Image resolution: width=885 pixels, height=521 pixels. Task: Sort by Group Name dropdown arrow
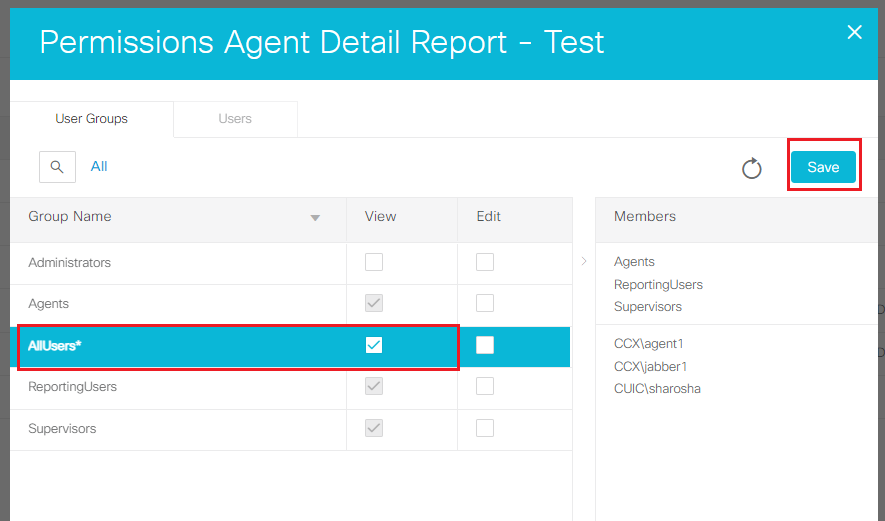pyautogui.click(x=315, y=218)
